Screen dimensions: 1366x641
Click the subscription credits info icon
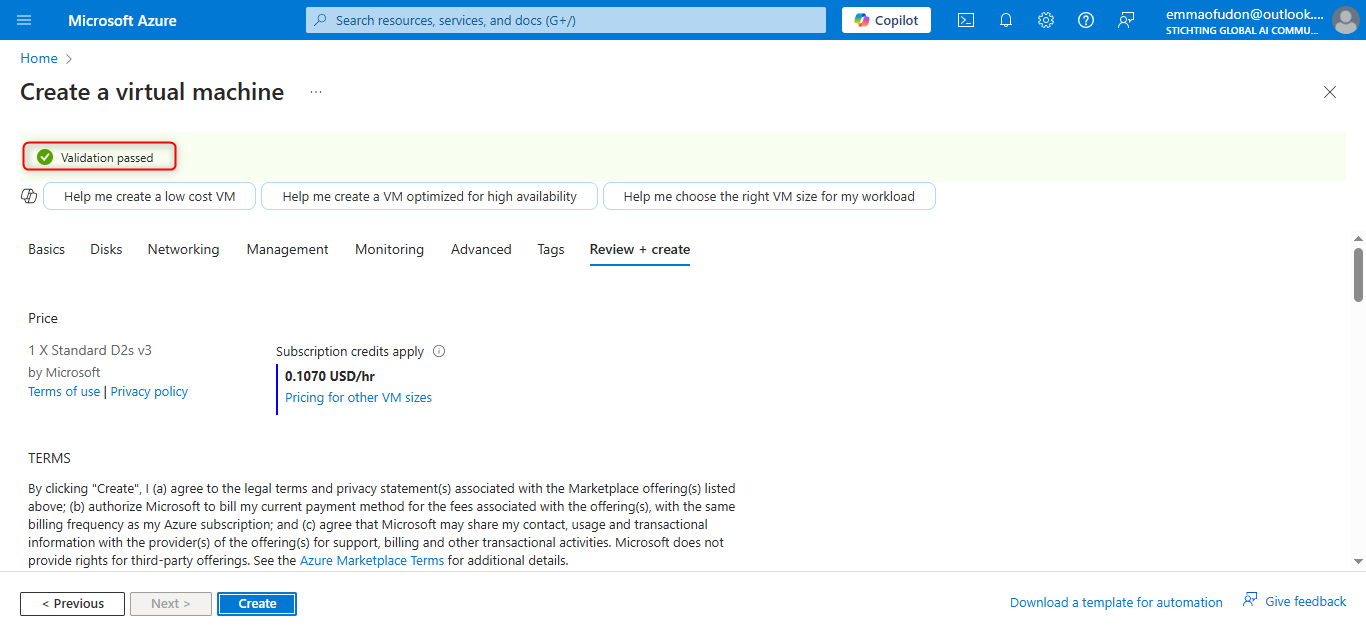(x=439, y=352)
